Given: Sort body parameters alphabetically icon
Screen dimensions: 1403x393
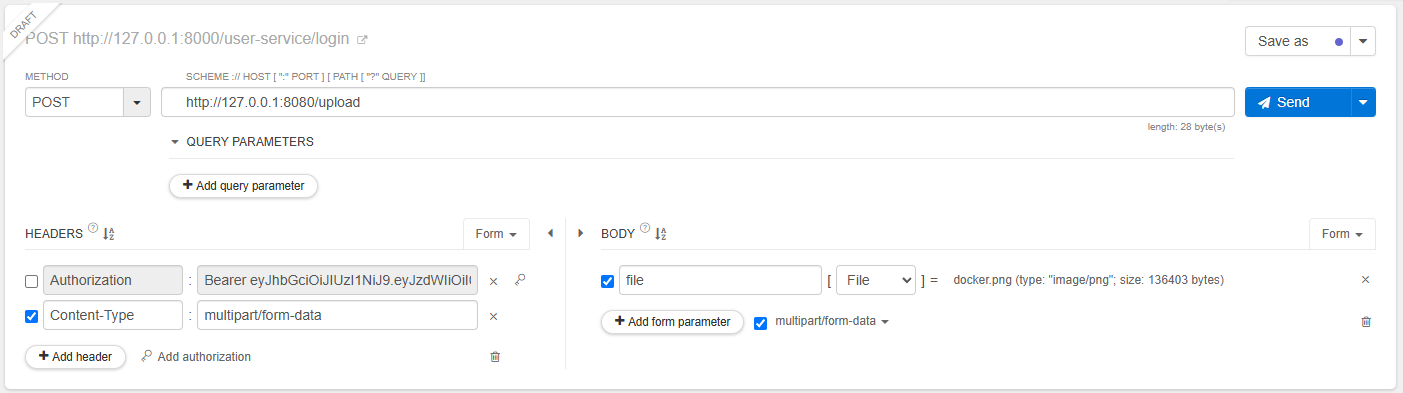Looking at the screenshot, I should (660, 234).
